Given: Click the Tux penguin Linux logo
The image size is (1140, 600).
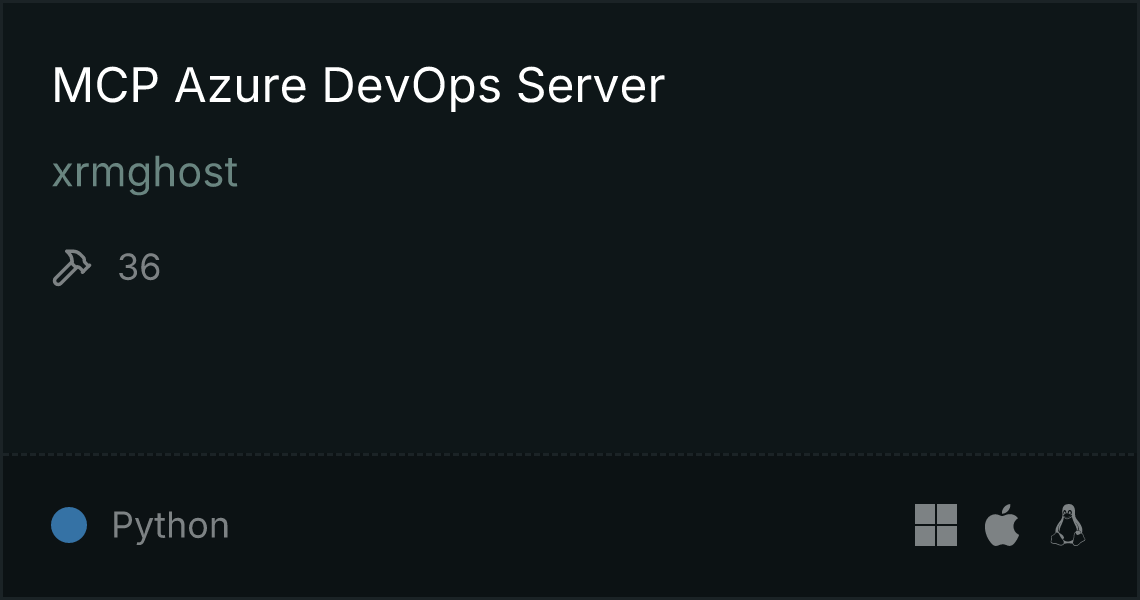Looking at the screenshot, I should [1068, 525].
